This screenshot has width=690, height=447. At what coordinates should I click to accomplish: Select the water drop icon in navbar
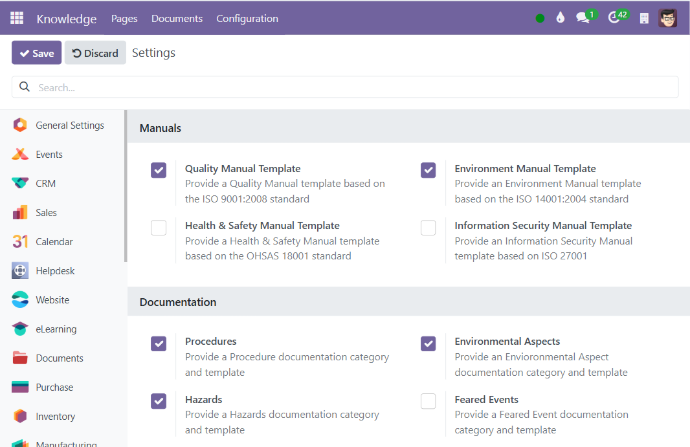tap(561, 18)
